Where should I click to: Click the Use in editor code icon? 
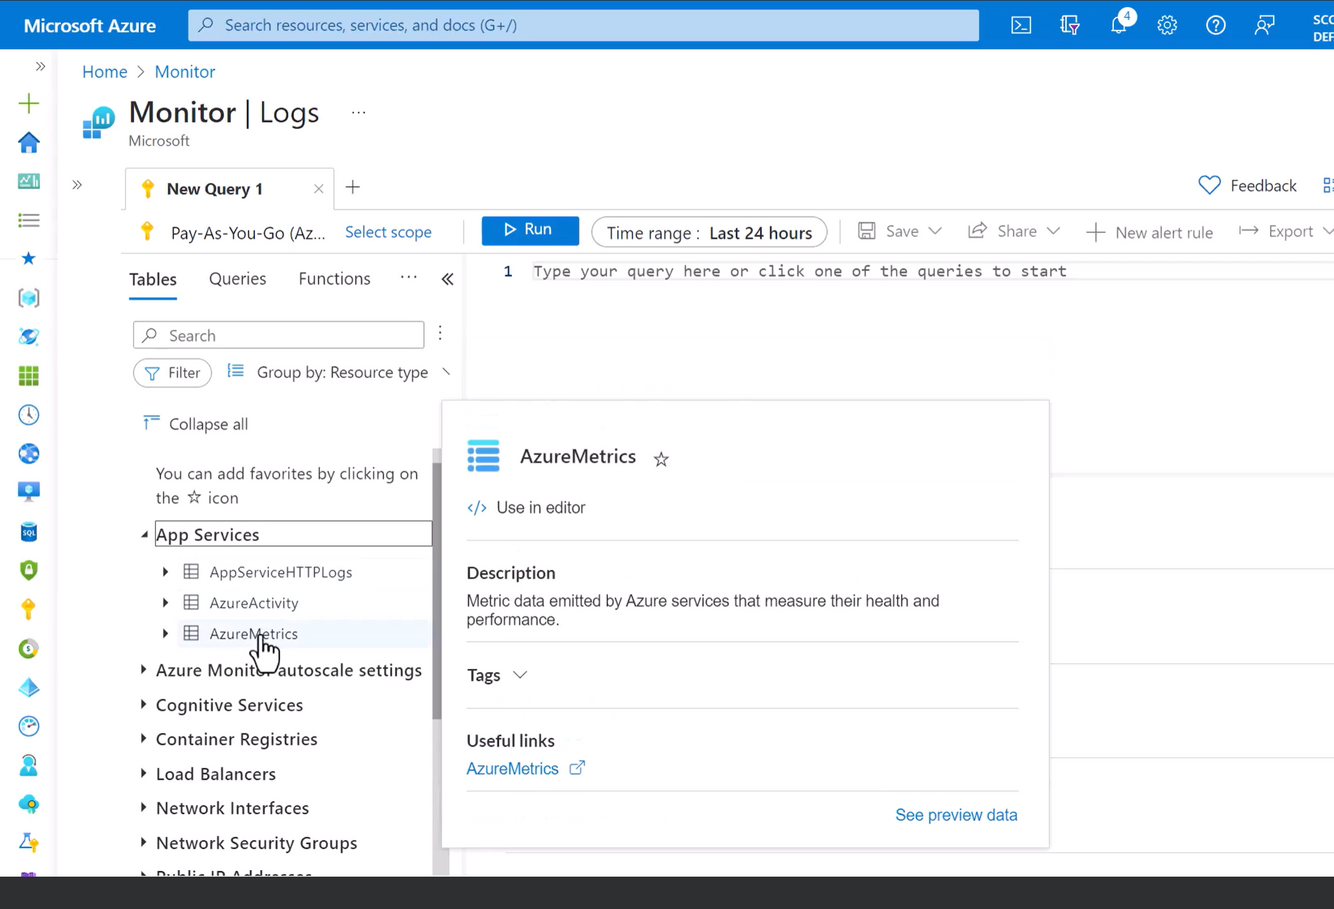tap(477, 508)
